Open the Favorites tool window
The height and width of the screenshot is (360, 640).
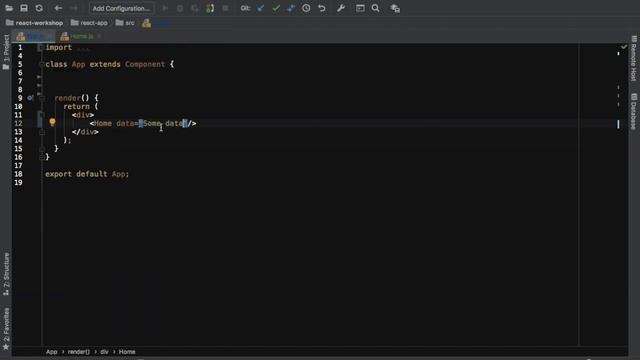[x=6, y=329]
